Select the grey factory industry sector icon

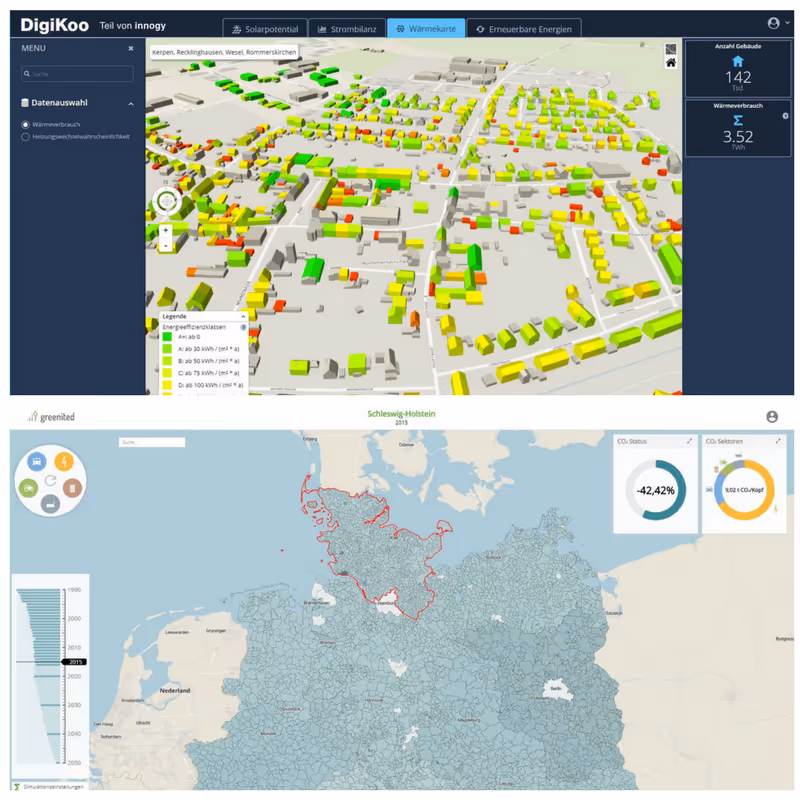click(x=50, y=504)
